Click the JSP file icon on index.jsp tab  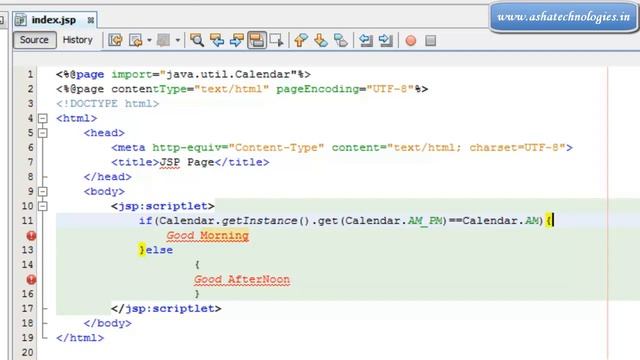click(x=20, y=20)
